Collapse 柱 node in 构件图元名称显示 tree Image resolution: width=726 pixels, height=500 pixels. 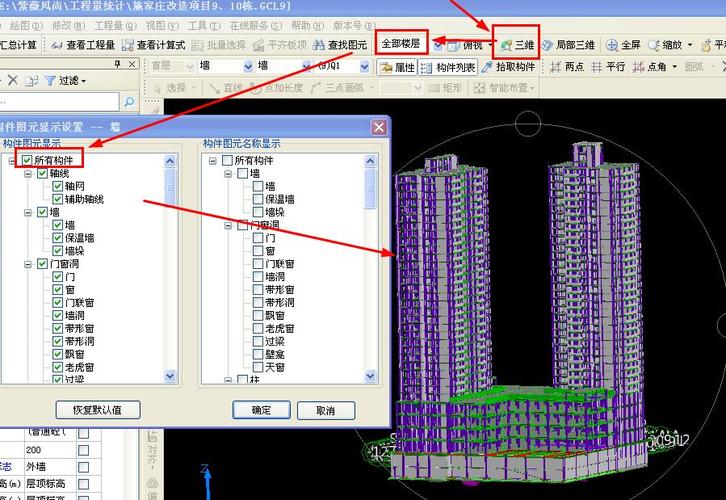(228, 380)
